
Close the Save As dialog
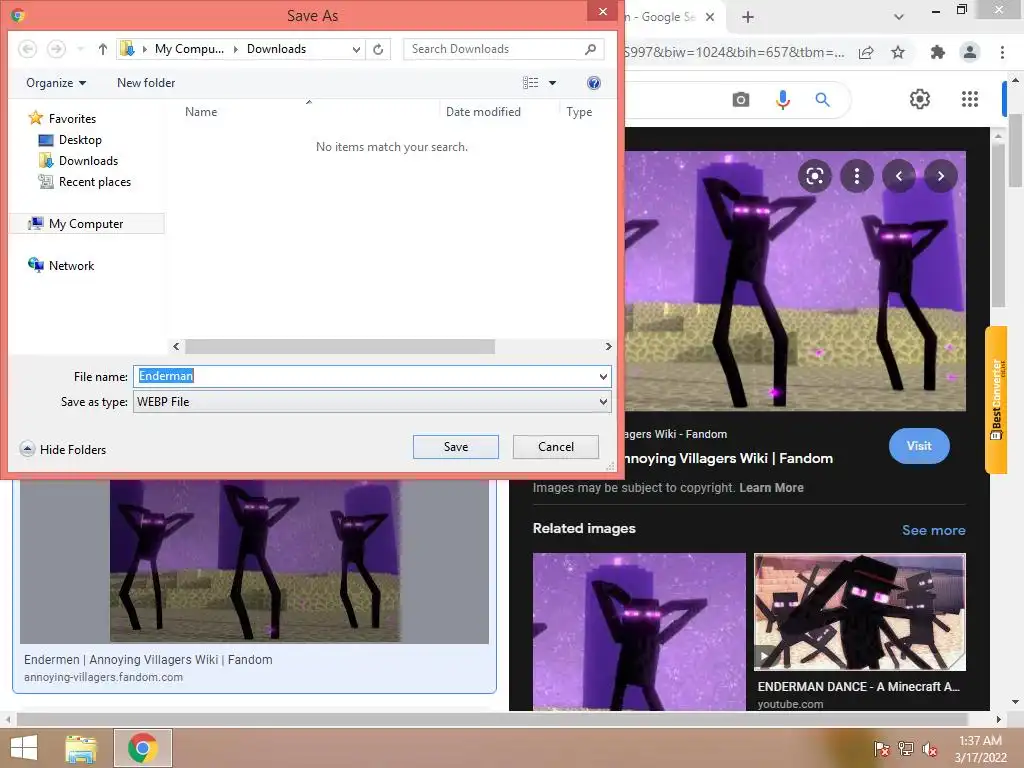click(x=603, y=11)
